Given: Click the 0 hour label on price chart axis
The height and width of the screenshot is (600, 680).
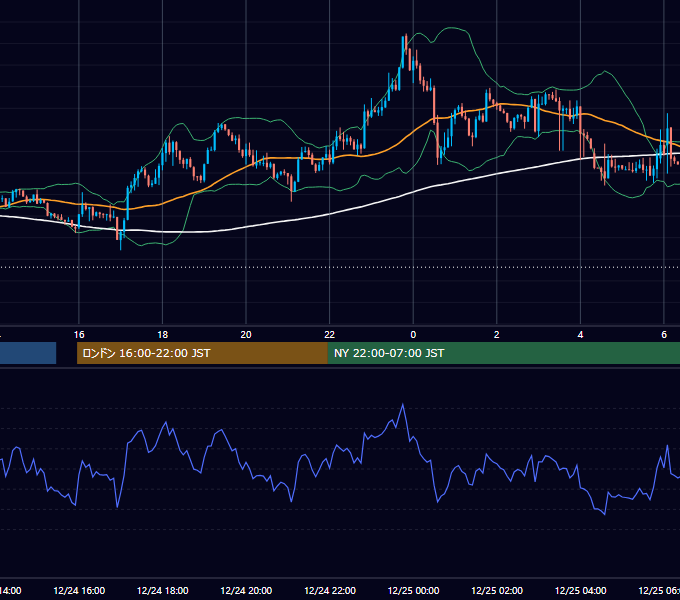Looking at the screenshot, I should coord(413,335).
